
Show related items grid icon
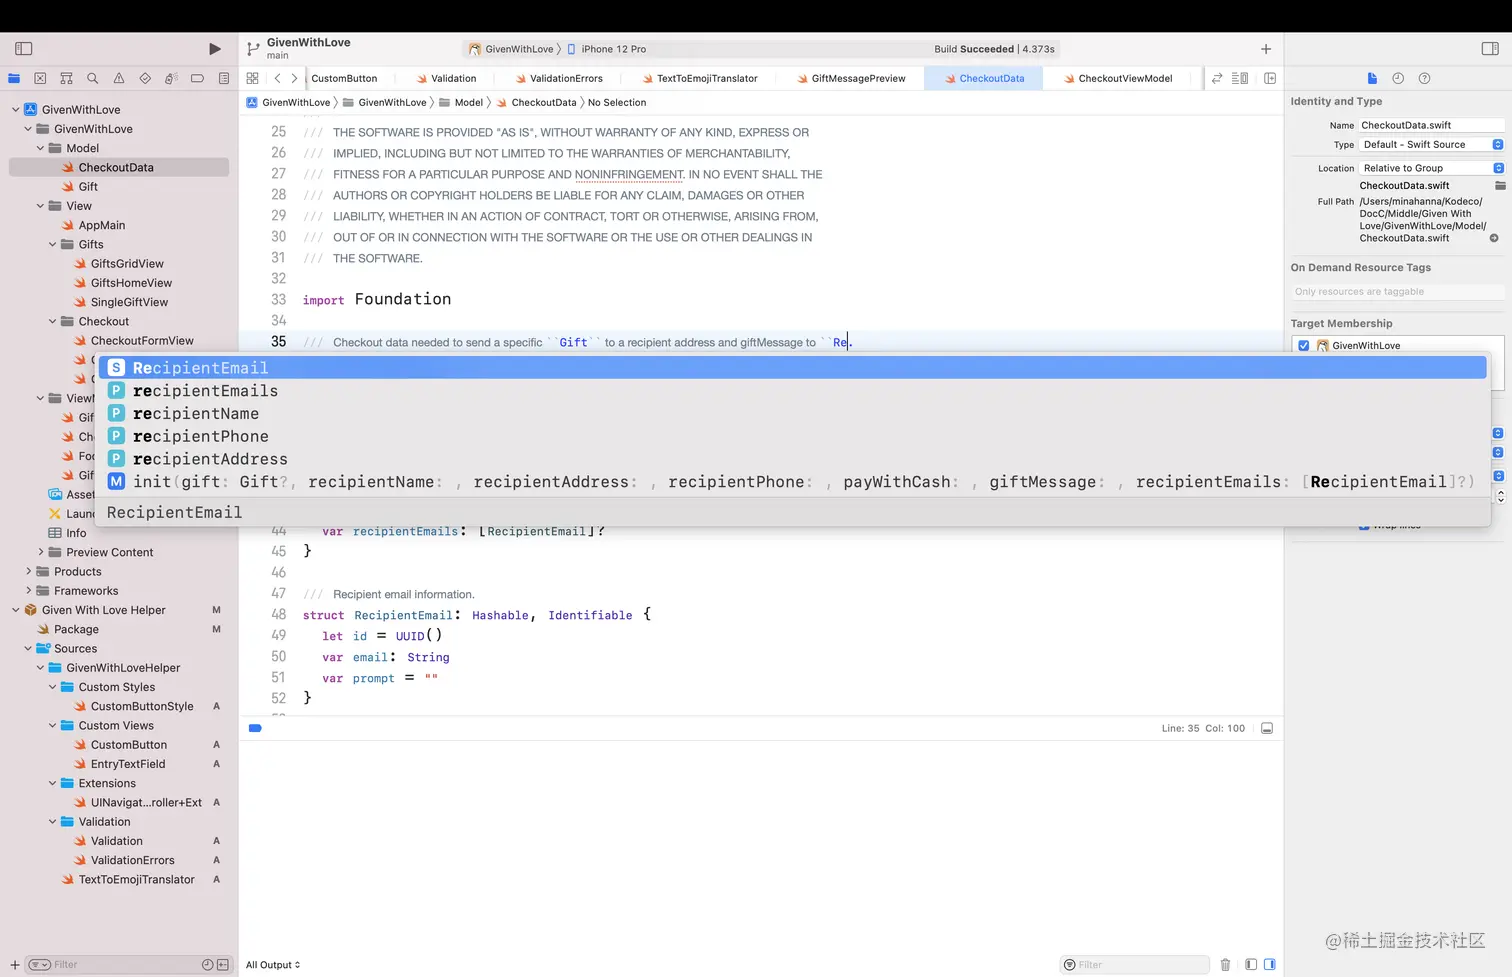tap(252, 78)
